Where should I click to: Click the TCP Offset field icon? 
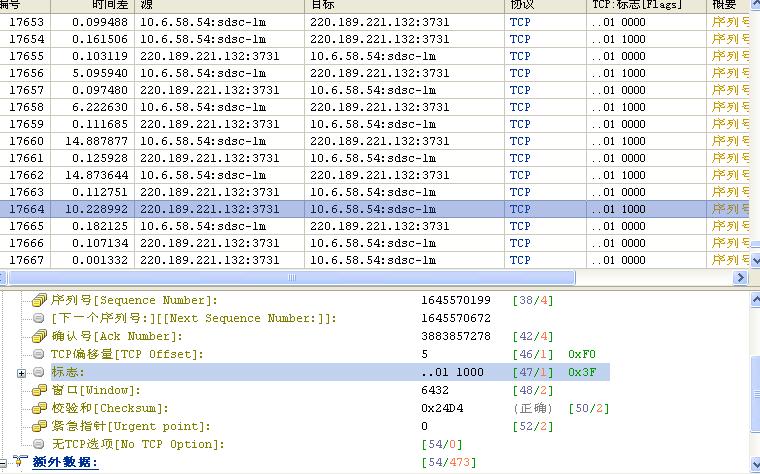point(40,354)
